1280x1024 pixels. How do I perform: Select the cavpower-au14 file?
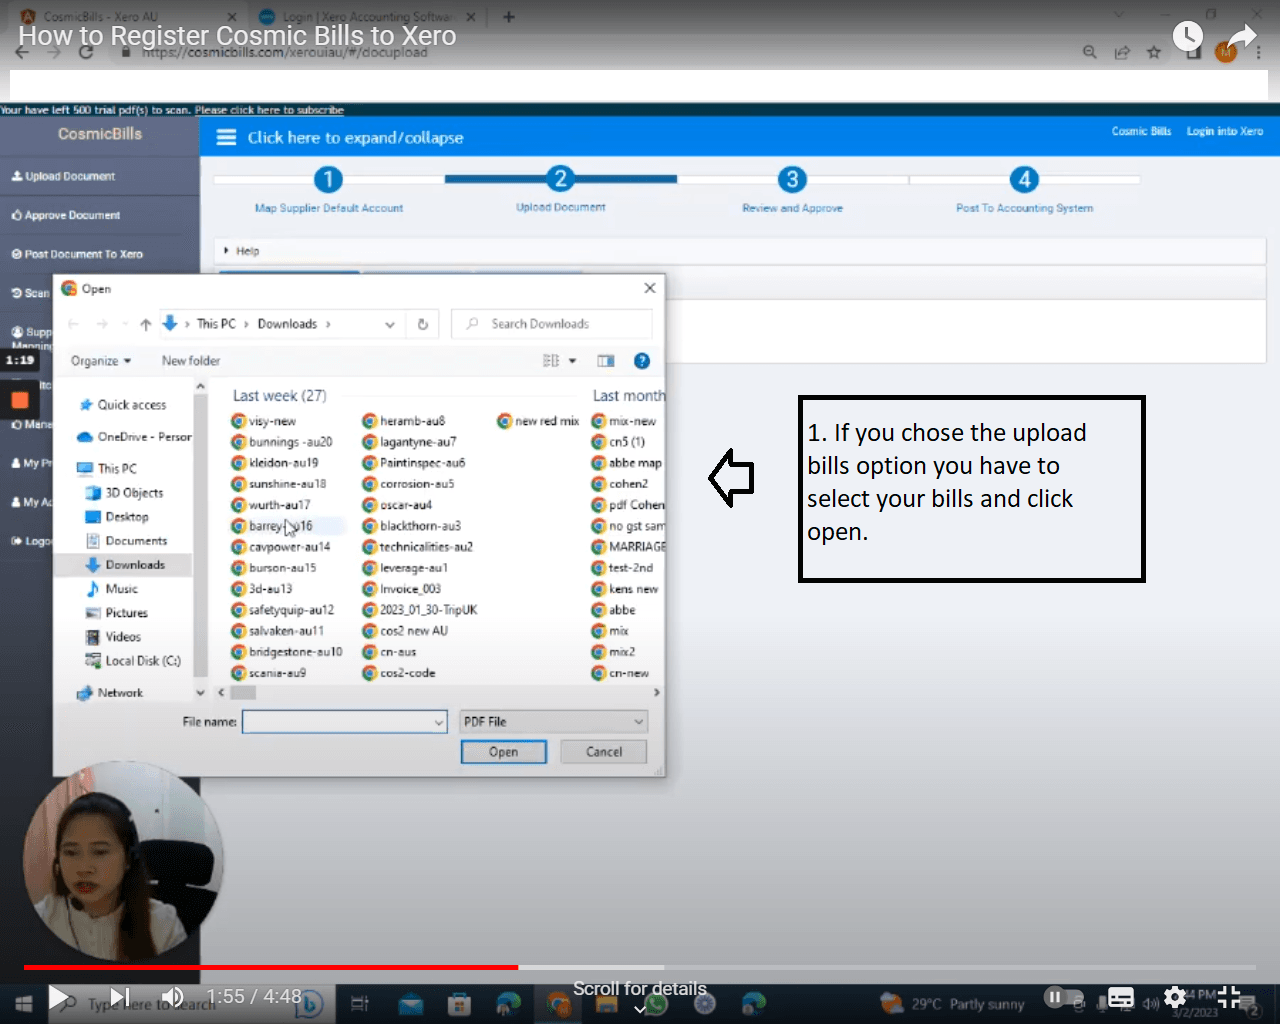tap(281, 547)
